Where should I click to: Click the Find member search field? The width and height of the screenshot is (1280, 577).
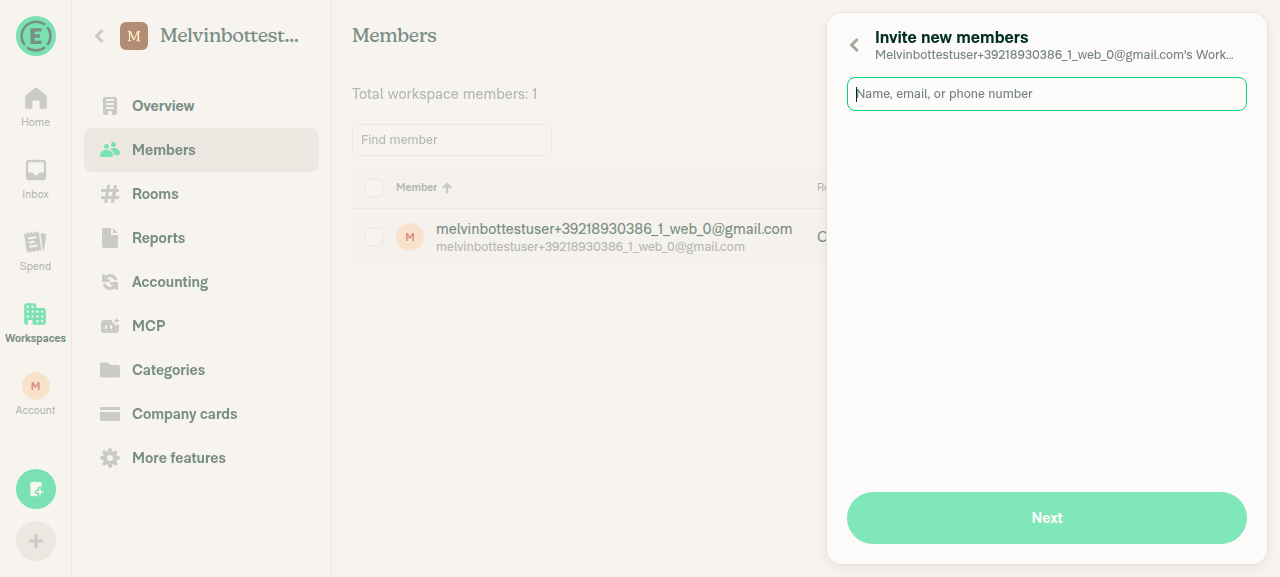point(452,140)
